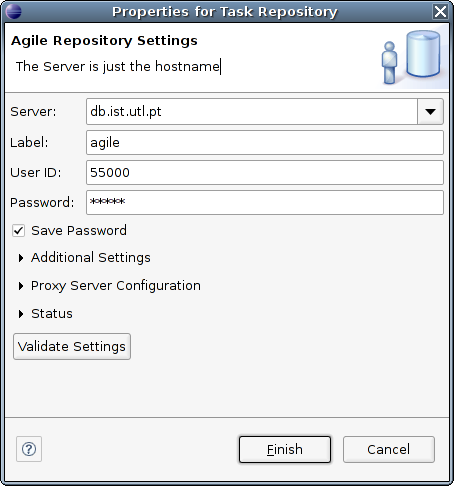Click inside the Password field
Image resolution: width=454 pixels, height=486 pixels.
pos(265,202)
